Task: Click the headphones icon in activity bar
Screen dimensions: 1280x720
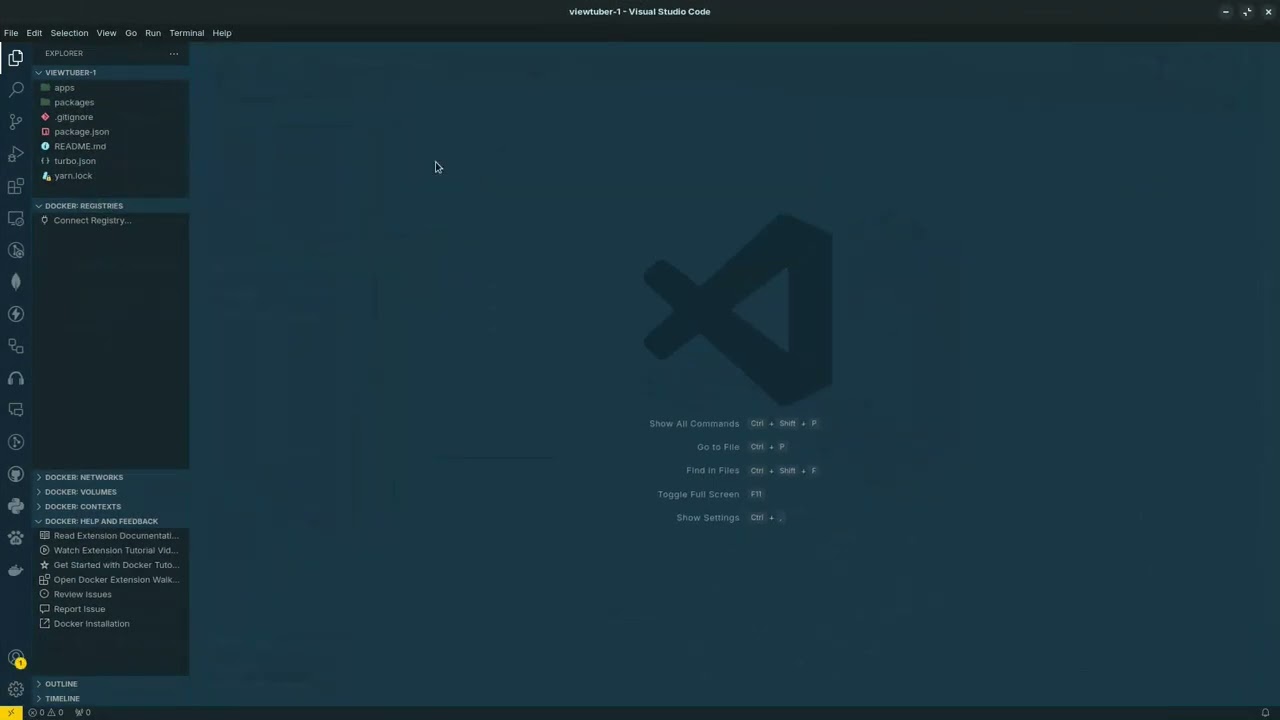Action: [x=15, y=378]
